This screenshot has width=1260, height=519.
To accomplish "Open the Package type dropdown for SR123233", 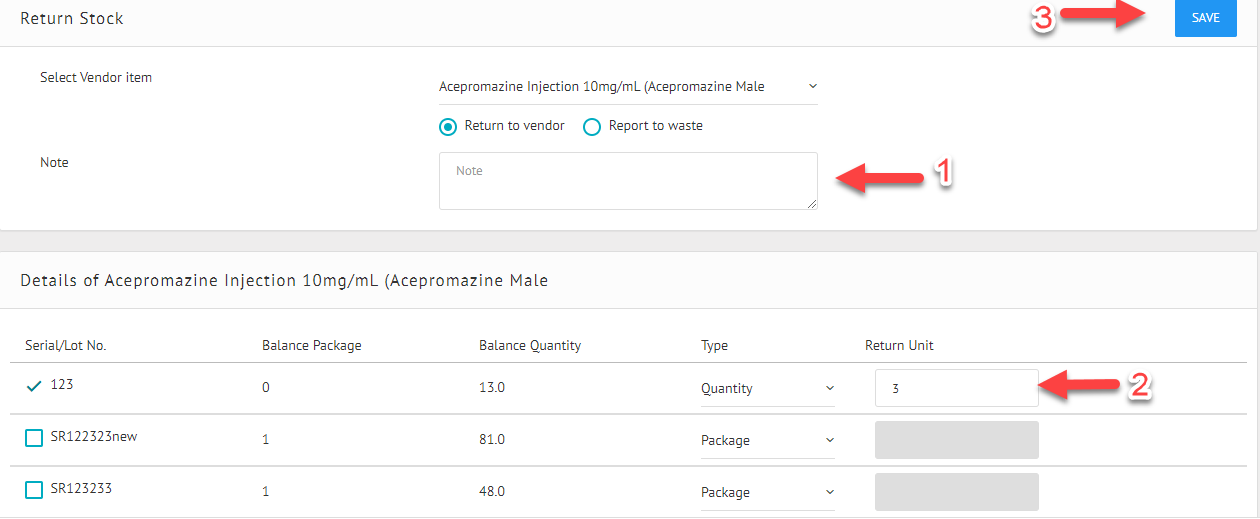I will [x=767, y=493].
